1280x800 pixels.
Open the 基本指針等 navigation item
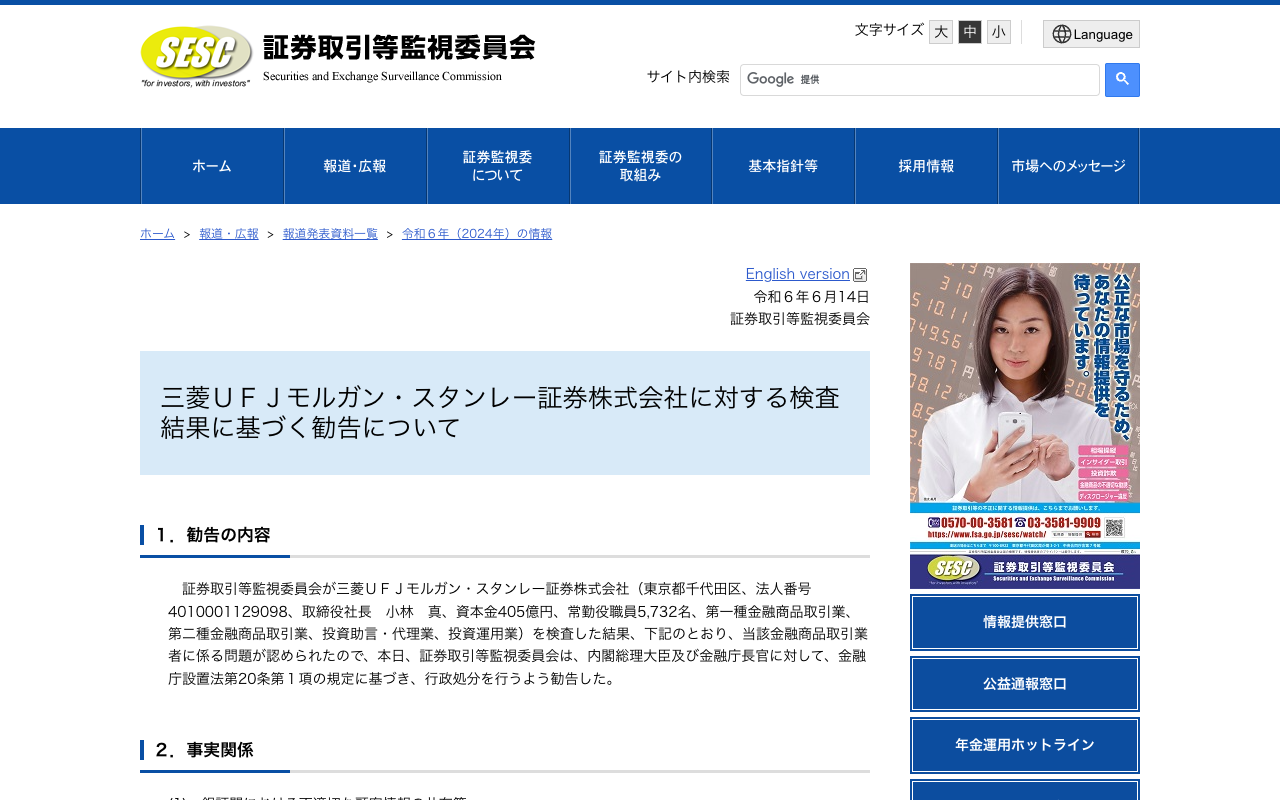tap(784, 166)
